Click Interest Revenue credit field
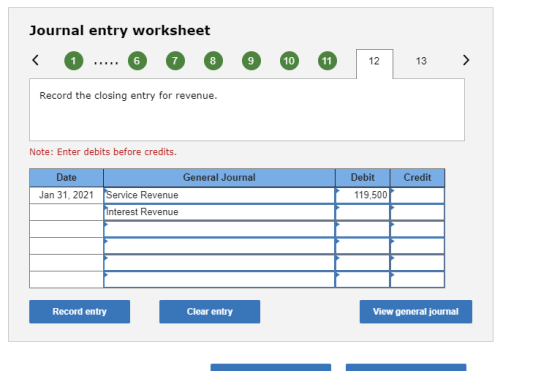The image size is (560, 371). [x=418, y=212]
